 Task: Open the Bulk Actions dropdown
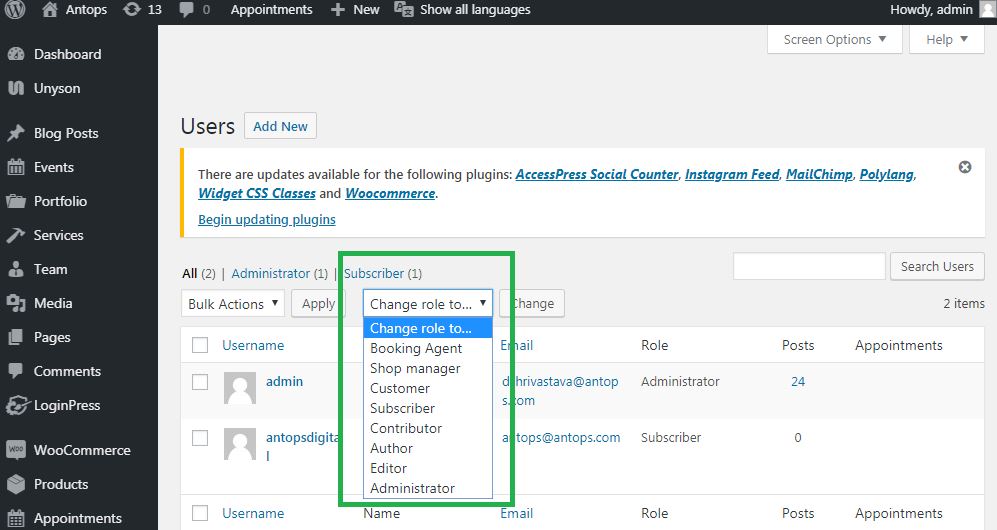(x=233, y=304)
